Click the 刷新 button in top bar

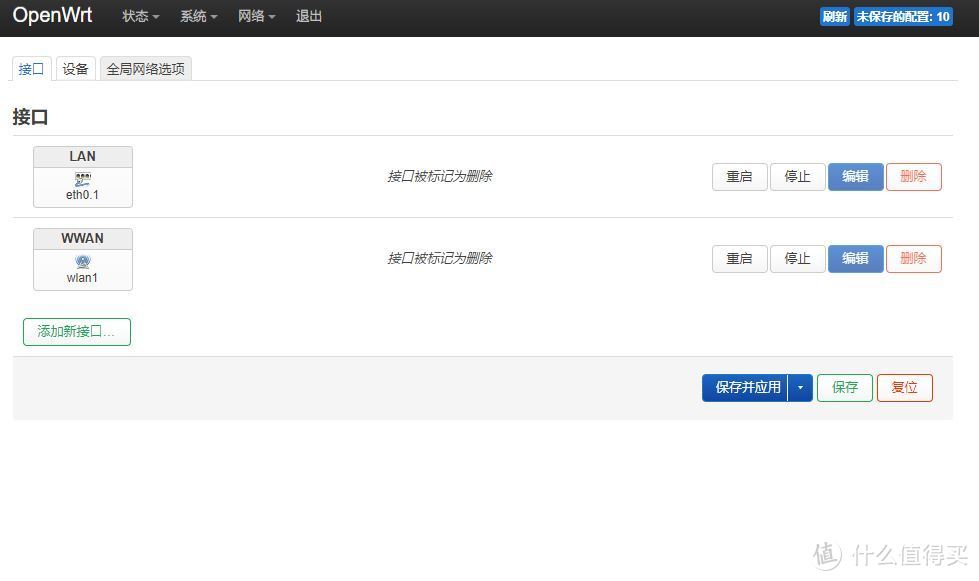[834, 16]
